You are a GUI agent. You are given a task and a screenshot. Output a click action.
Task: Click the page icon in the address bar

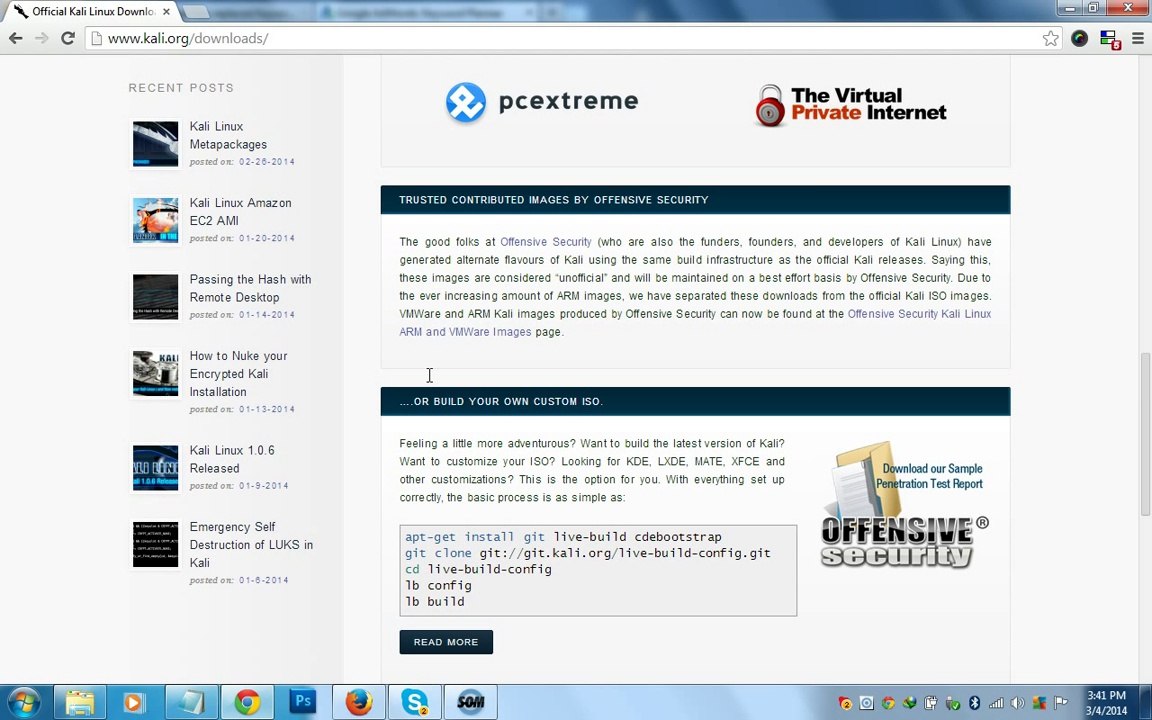pyautogui.click(x=96, y=38)
